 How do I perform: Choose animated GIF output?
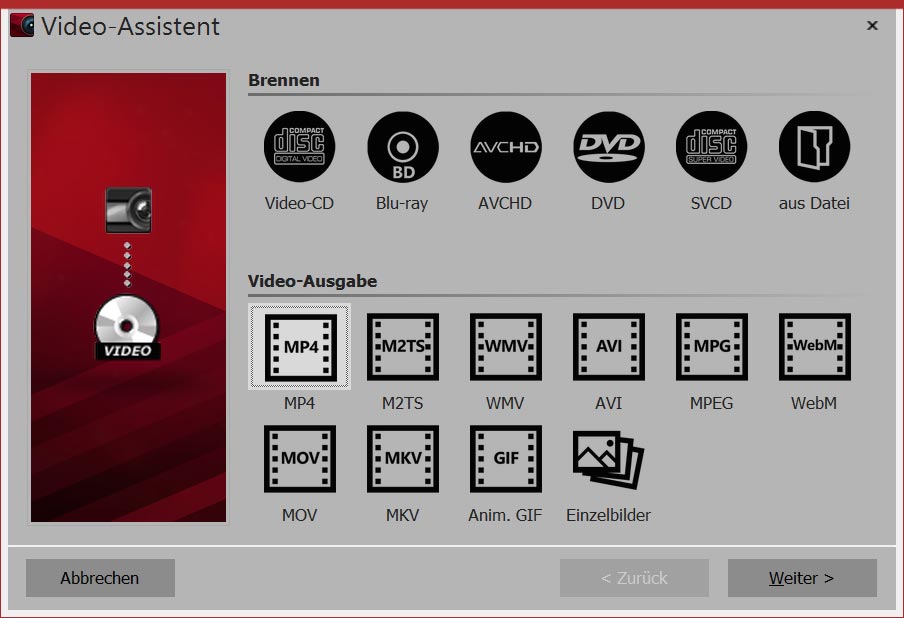[505, 460]
